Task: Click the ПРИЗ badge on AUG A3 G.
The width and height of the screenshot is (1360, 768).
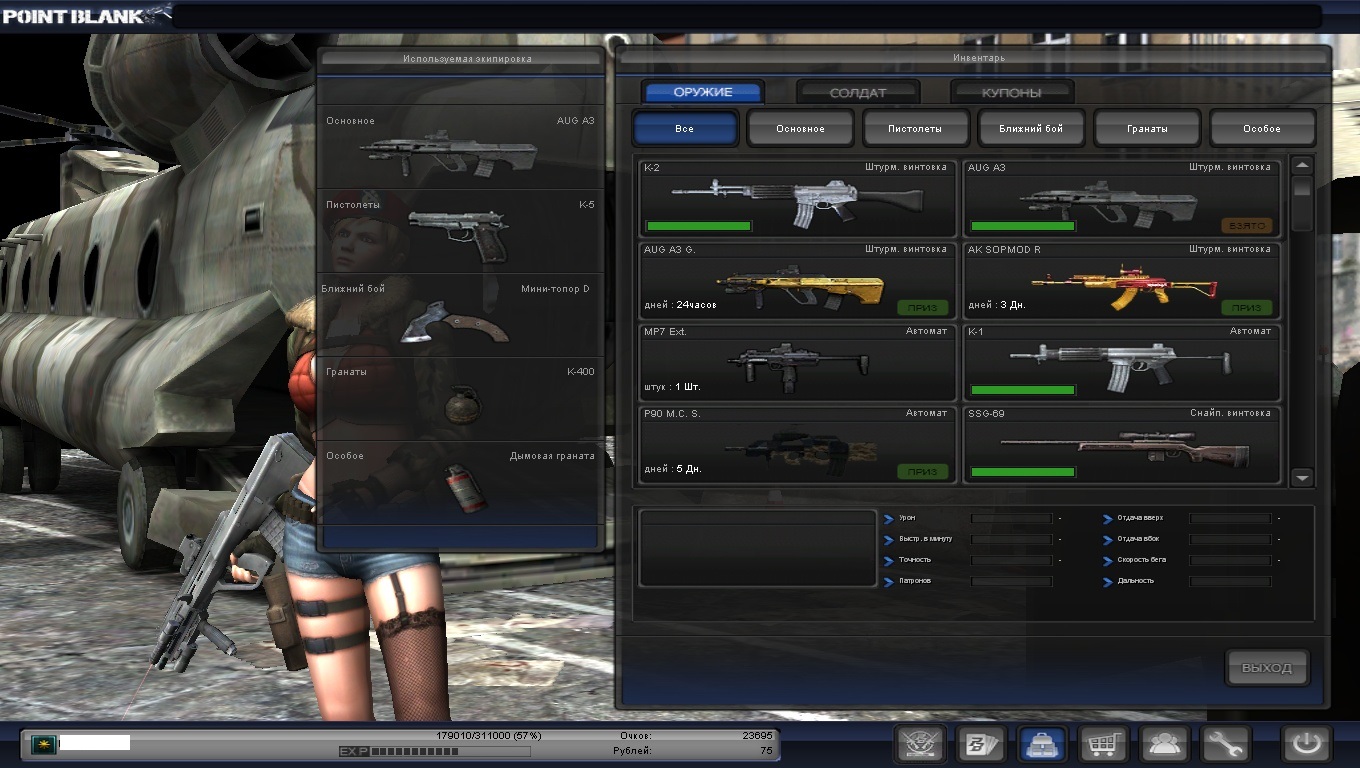Action: tap(923, 308)
